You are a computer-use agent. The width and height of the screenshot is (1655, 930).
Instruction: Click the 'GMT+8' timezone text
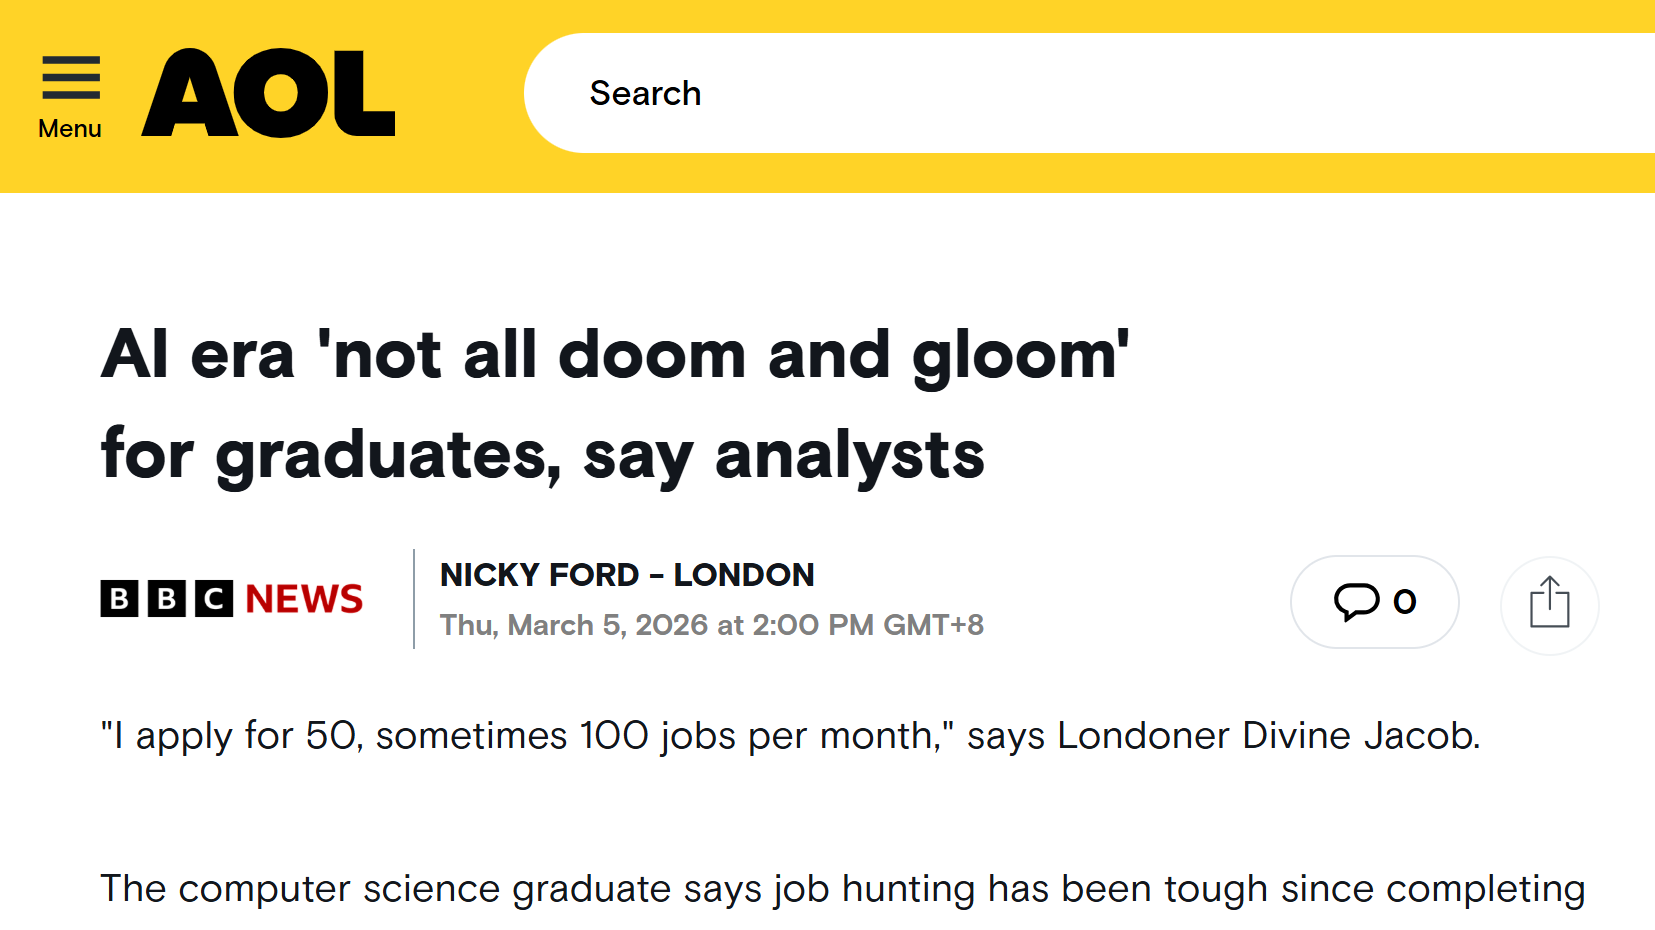tap(934, 625)
